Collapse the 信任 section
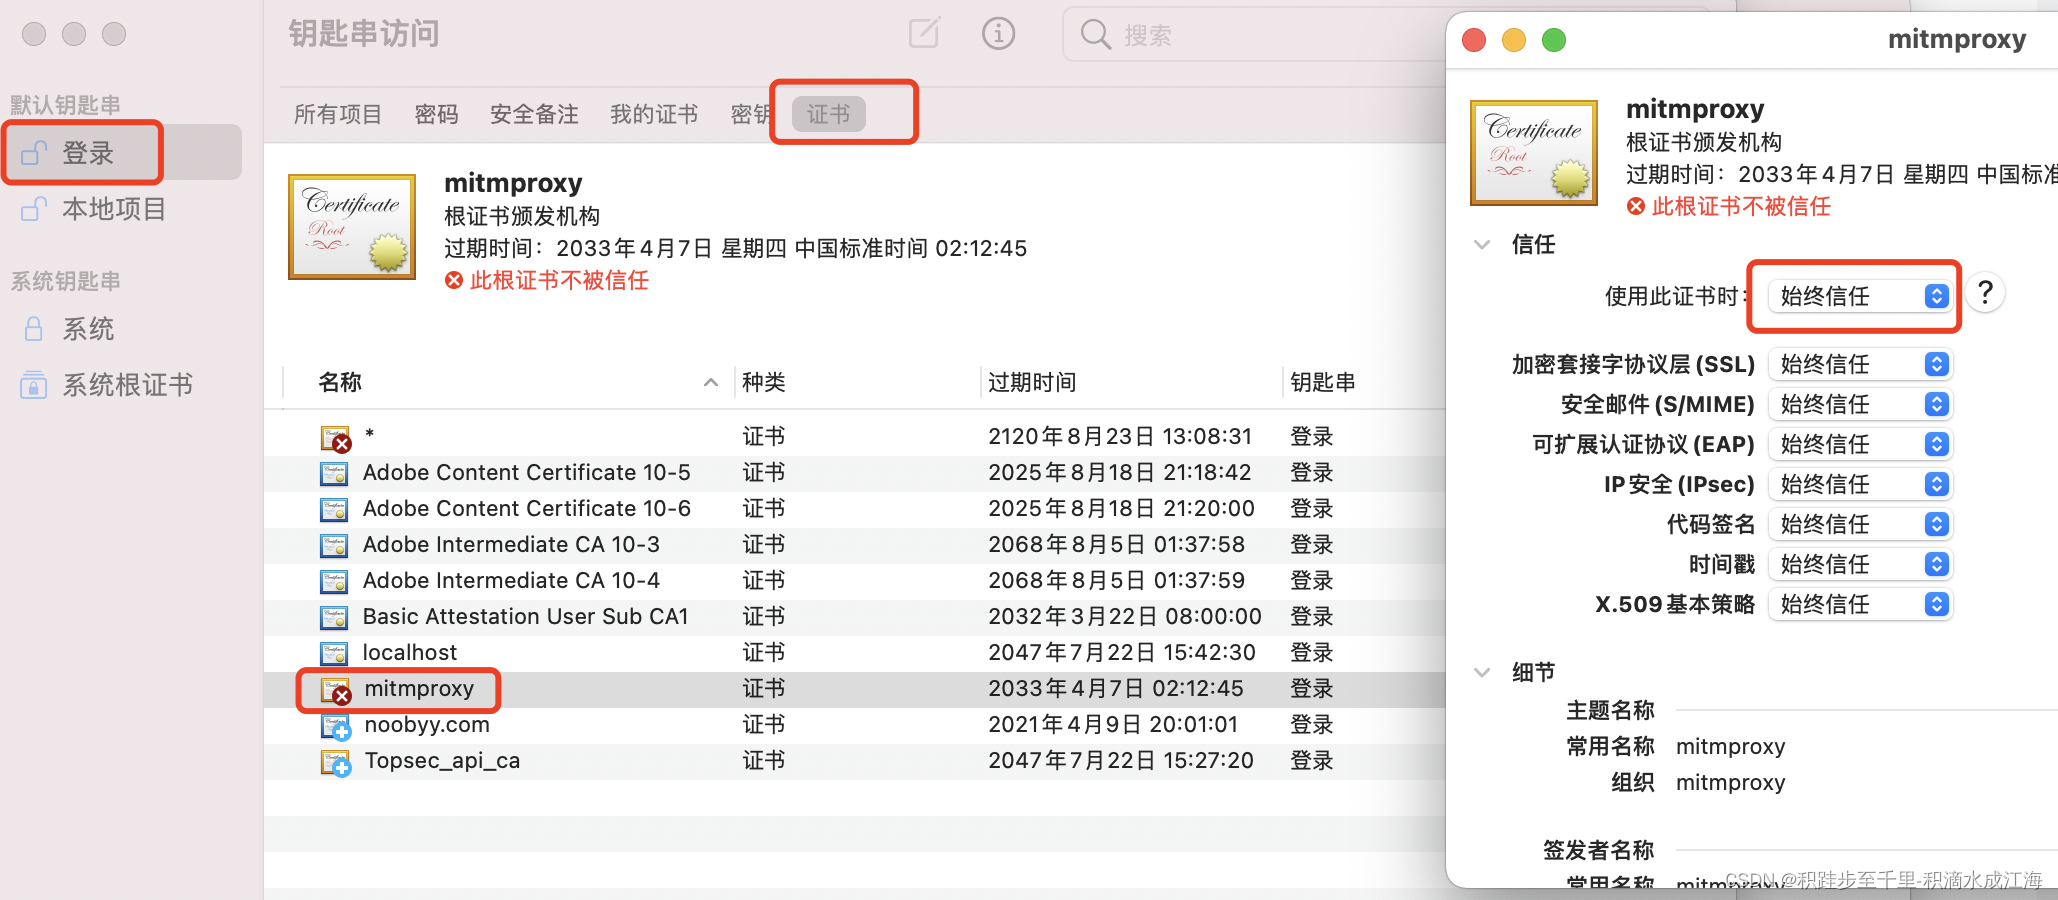Image resolution: width=2058 pixels, height=900 pixels. pos(1481,244)
